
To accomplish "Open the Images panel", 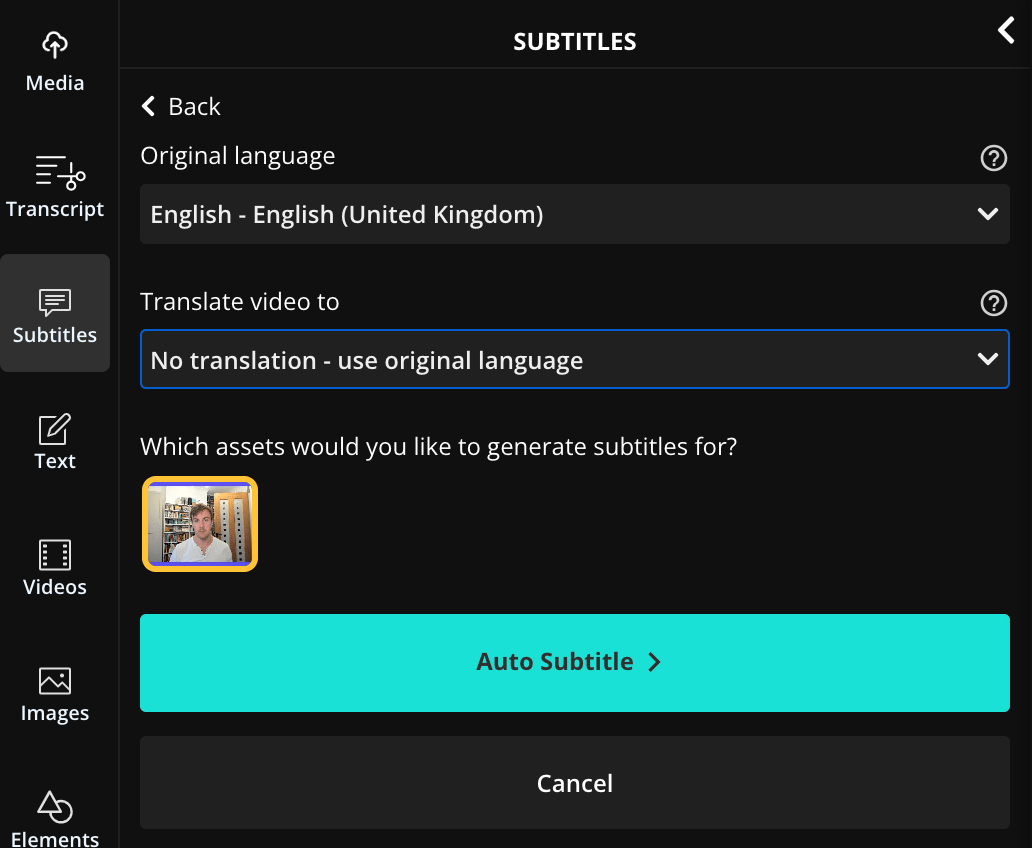I will click(x=55, y=693).
